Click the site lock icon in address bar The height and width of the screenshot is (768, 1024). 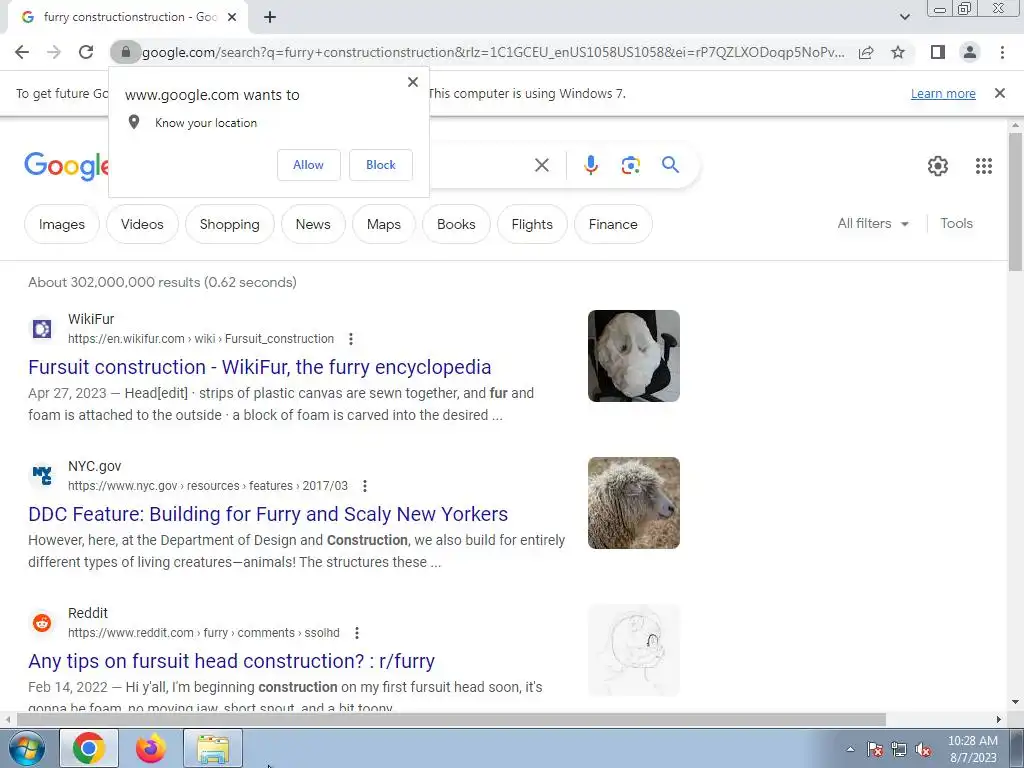(x=125, y=52)
